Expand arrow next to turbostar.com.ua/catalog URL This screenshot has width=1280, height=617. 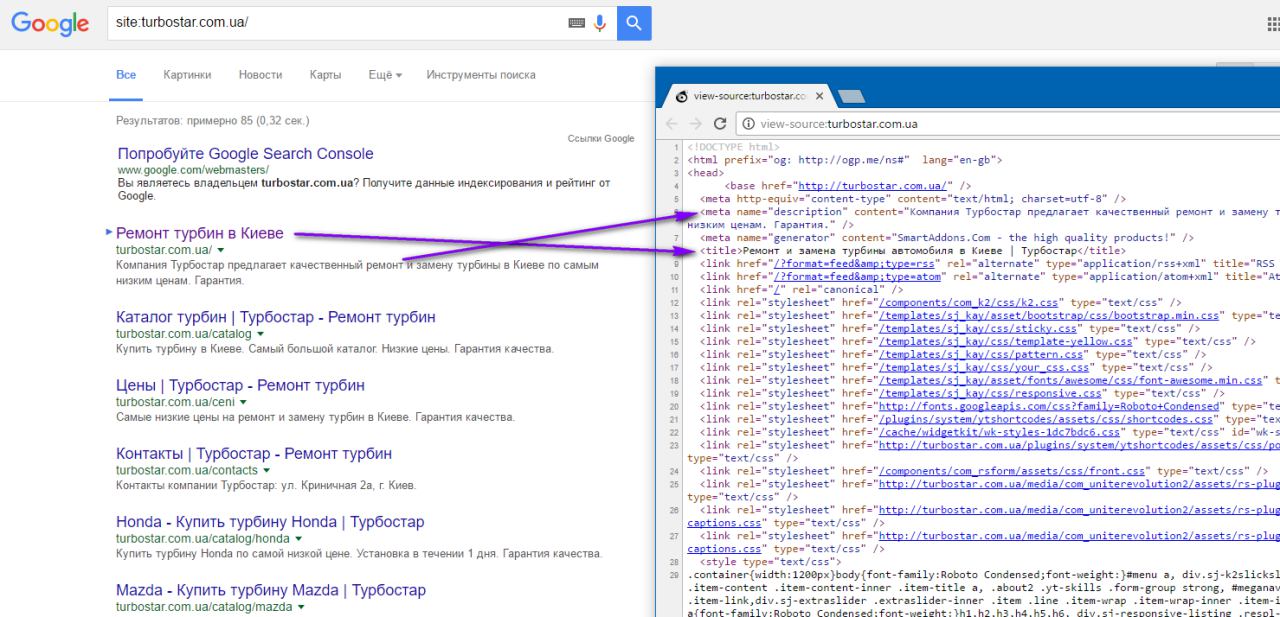(x=260, y=333)
